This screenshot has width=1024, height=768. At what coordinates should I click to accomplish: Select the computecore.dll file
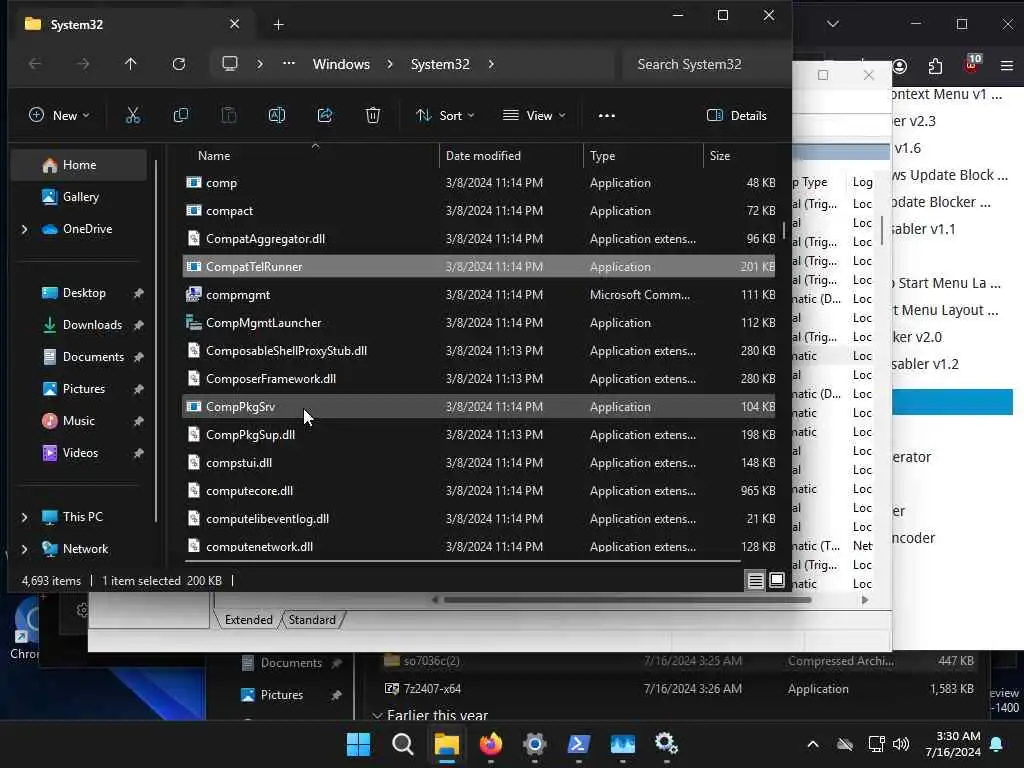tap(479, 490)
